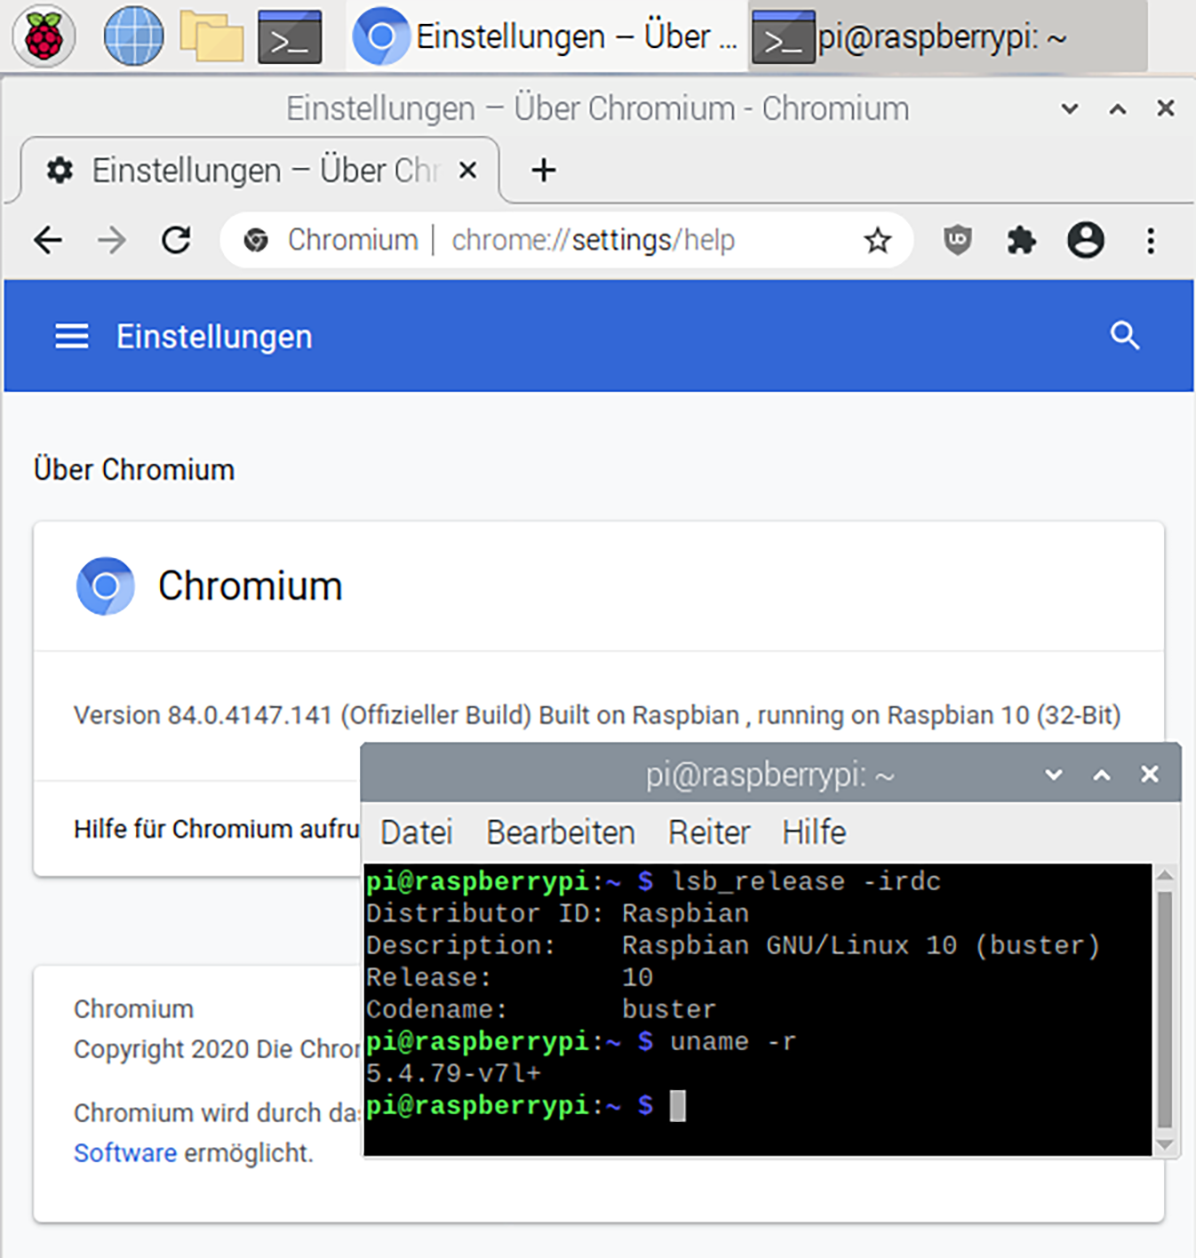Click the Raspbian GNU/Linux 10 (buster) line

[861, 945]
